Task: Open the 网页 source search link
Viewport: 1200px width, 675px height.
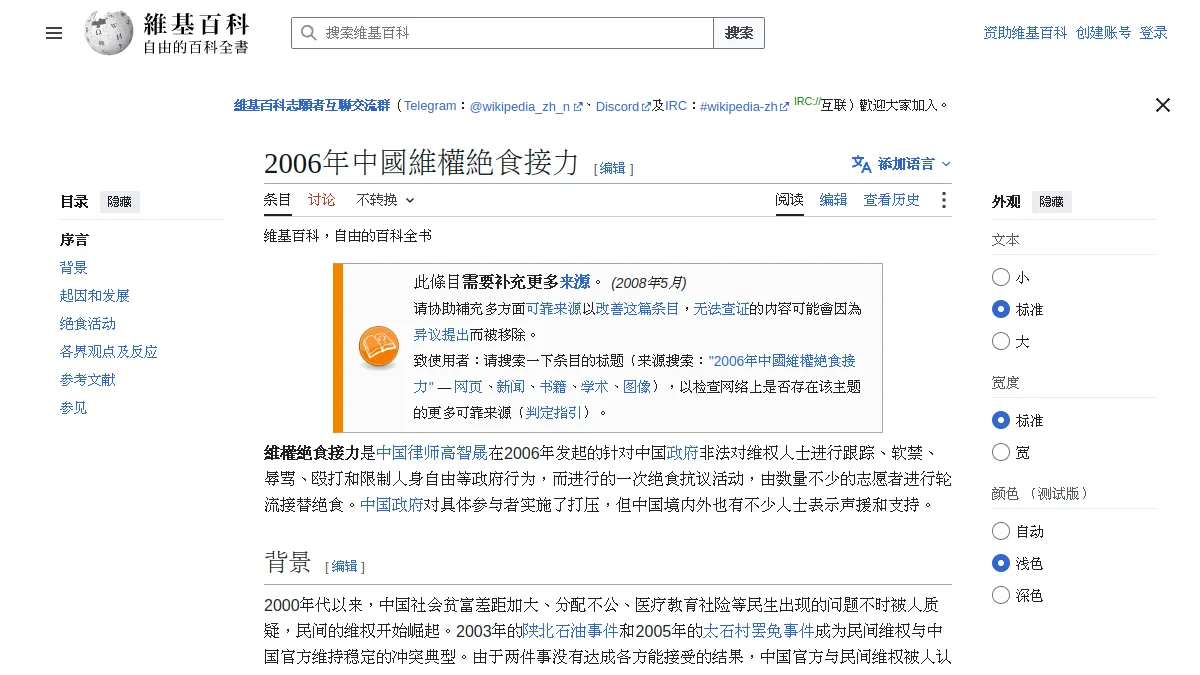Action: pyautogui.click(x=468, y=386)
